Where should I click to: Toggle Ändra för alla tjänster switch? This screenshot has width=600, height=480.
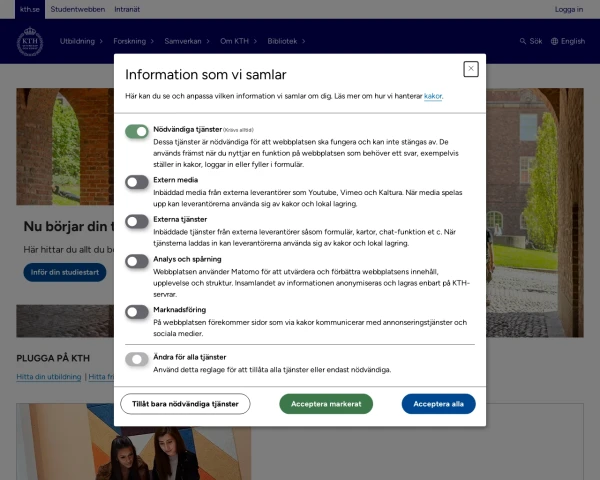click(137, 359)
